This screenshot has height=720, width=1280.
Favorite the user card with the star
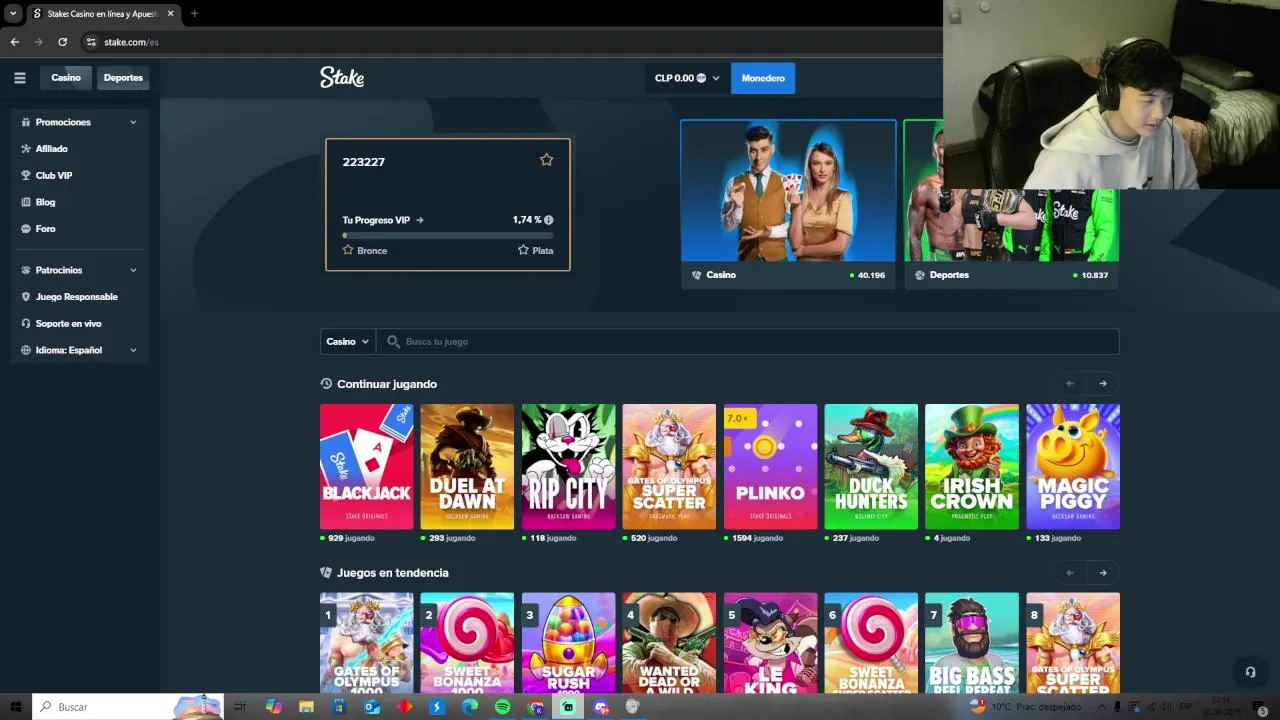(546, 160)
